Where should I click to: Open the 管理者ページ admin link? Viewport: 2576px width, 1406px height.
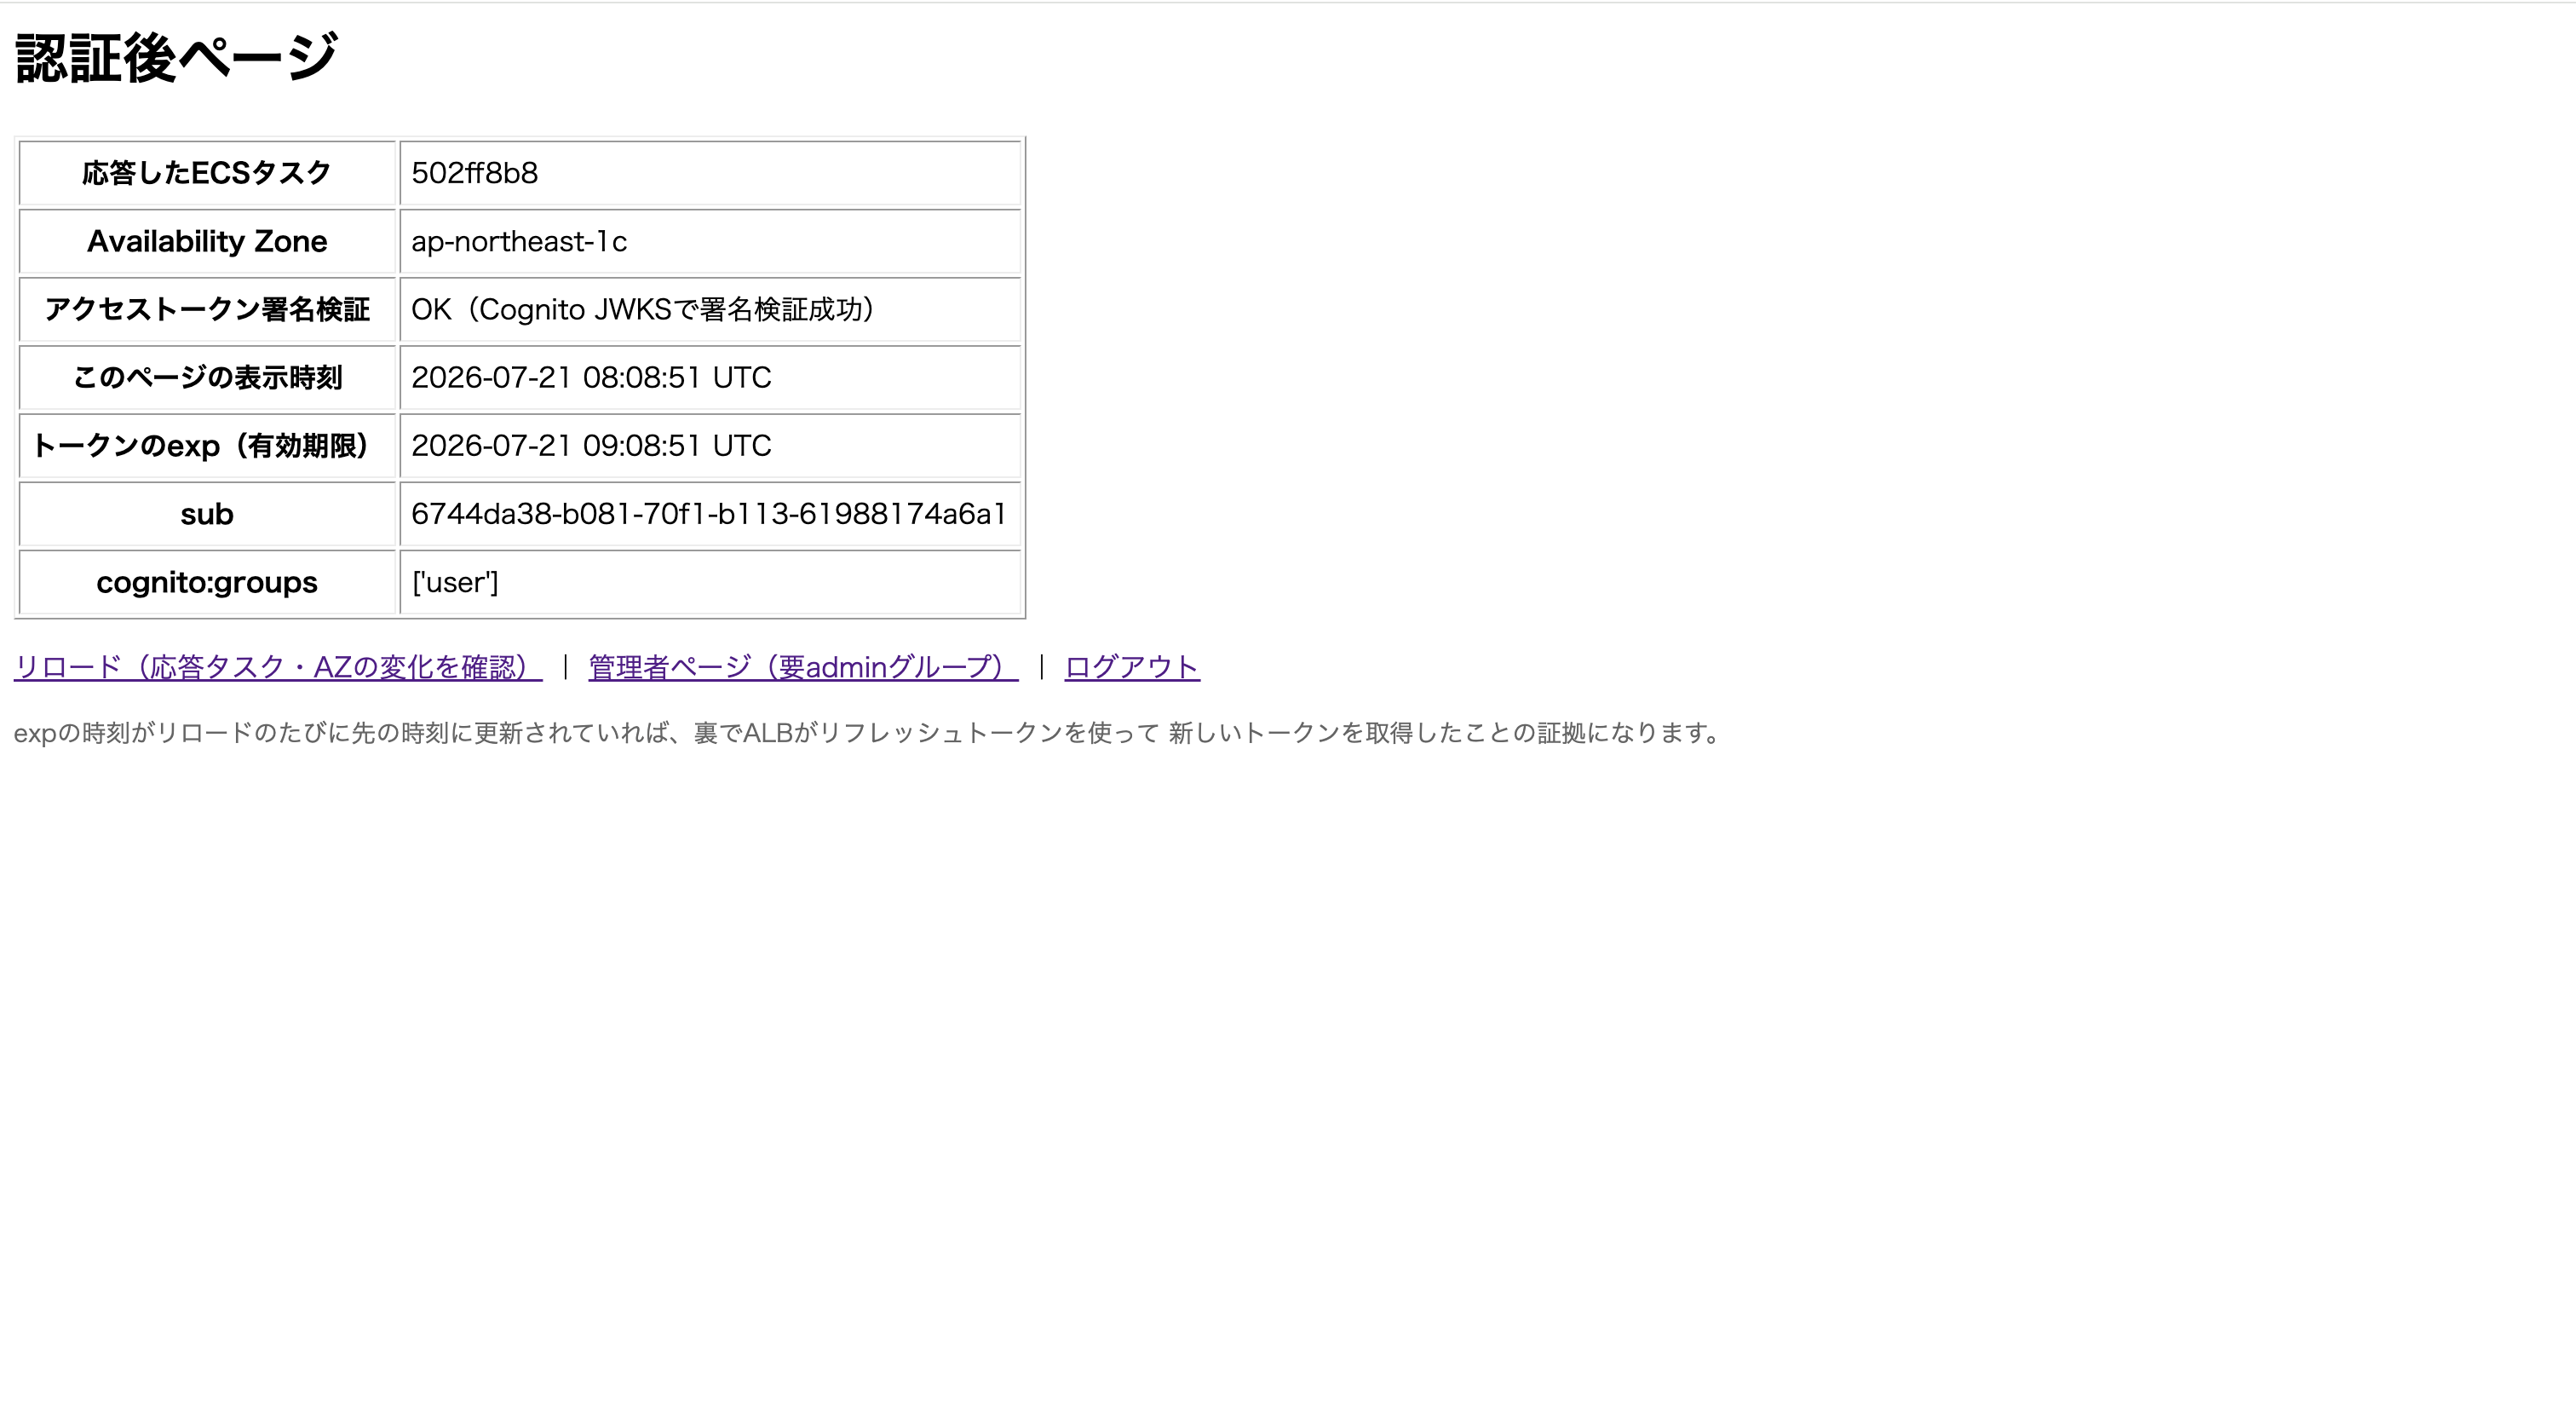point(803,667)
